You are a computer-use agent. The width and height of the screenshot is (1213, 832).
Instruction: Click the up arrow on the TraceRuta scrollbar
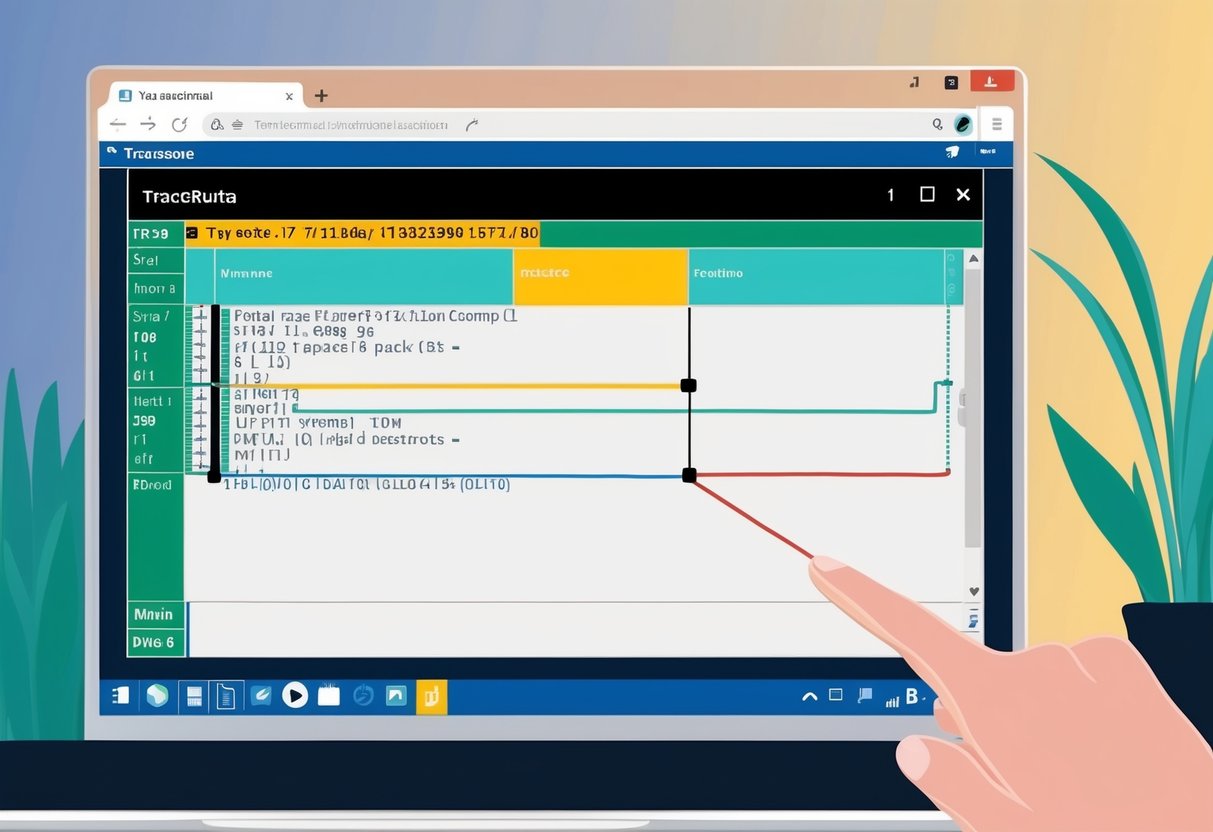pos(972,258)
